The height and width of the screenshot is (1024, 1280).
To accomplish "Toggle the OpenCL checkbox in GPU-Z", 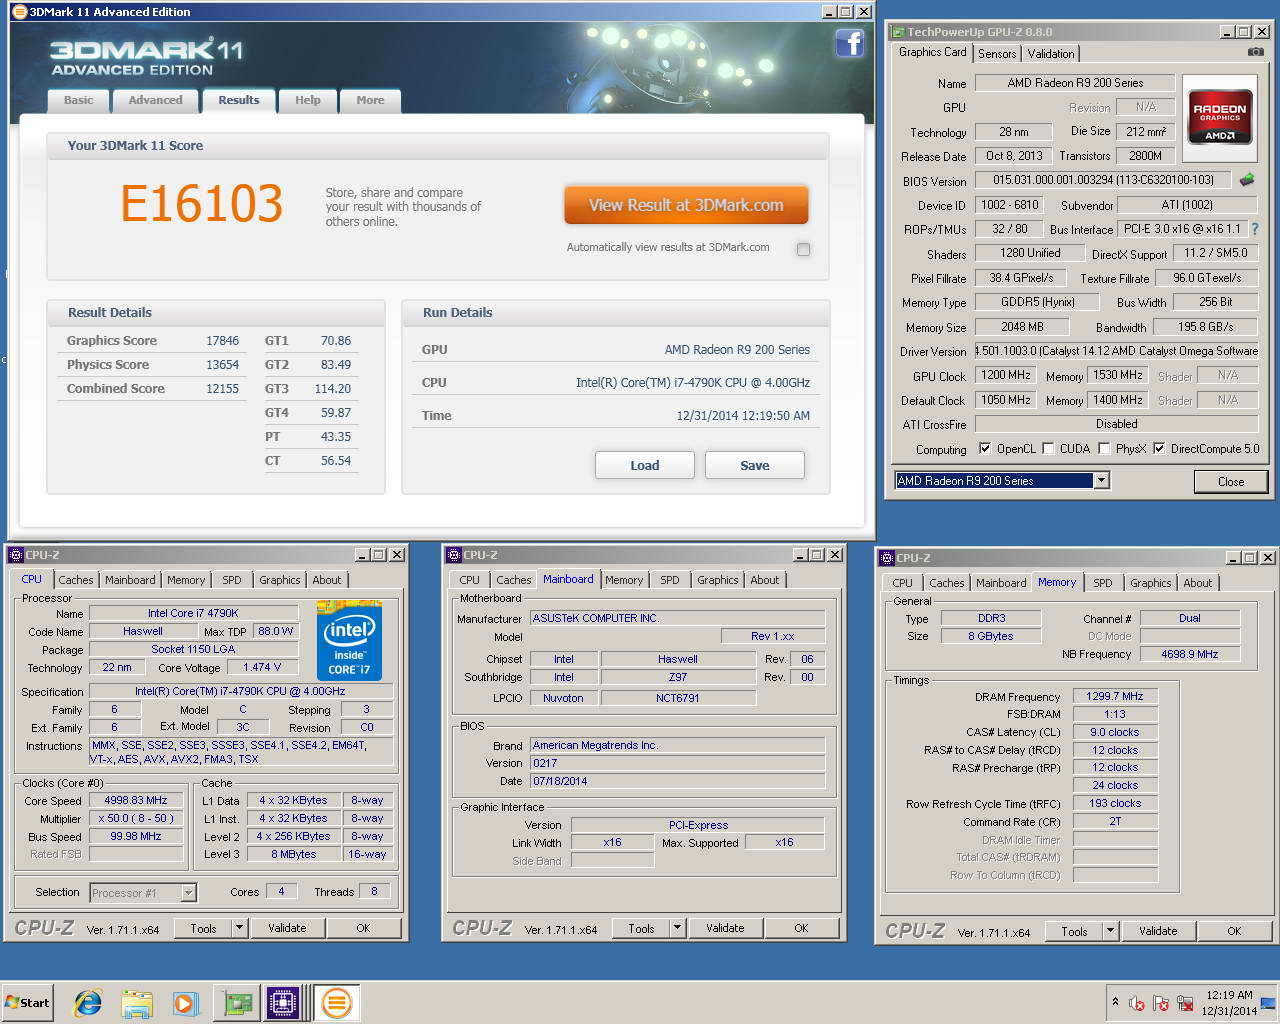I will 985,448.
